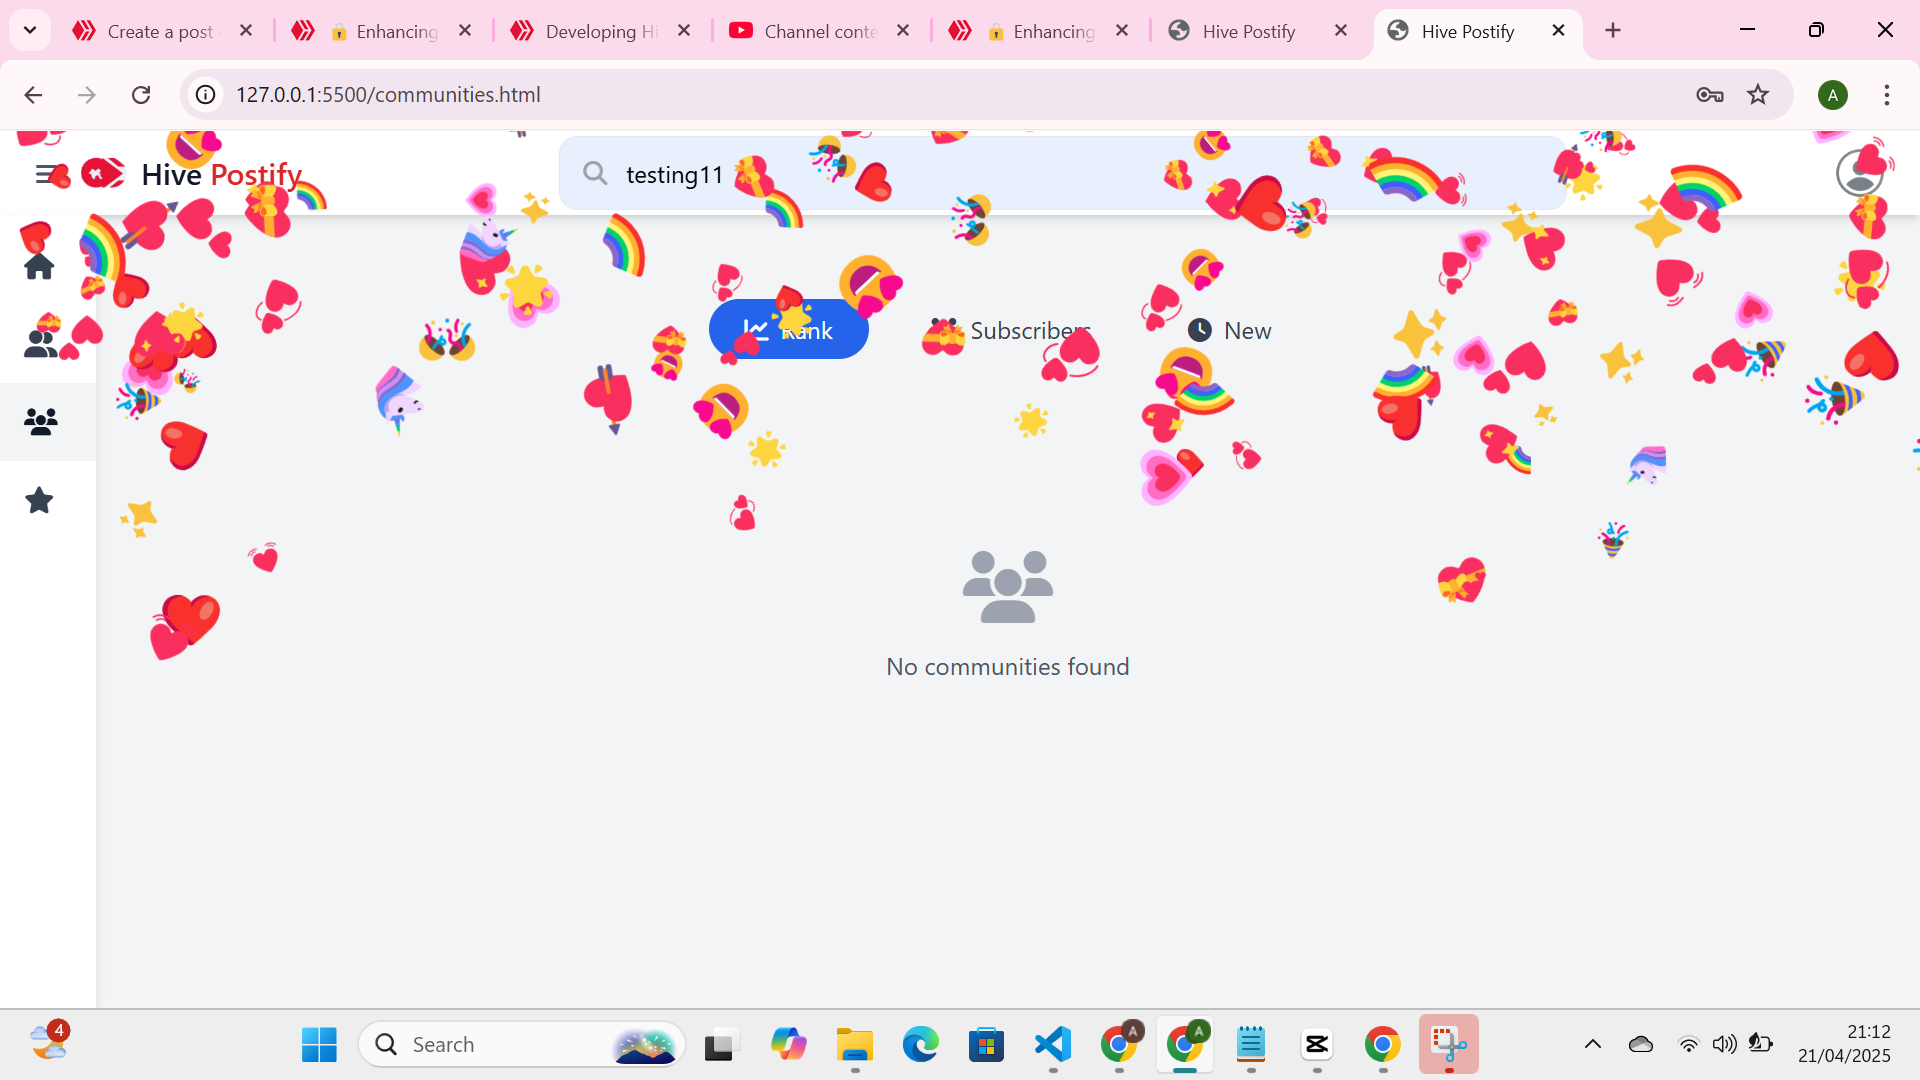
Task: Select the star favorites icon in sidebar
Action: tap(39, 500)
